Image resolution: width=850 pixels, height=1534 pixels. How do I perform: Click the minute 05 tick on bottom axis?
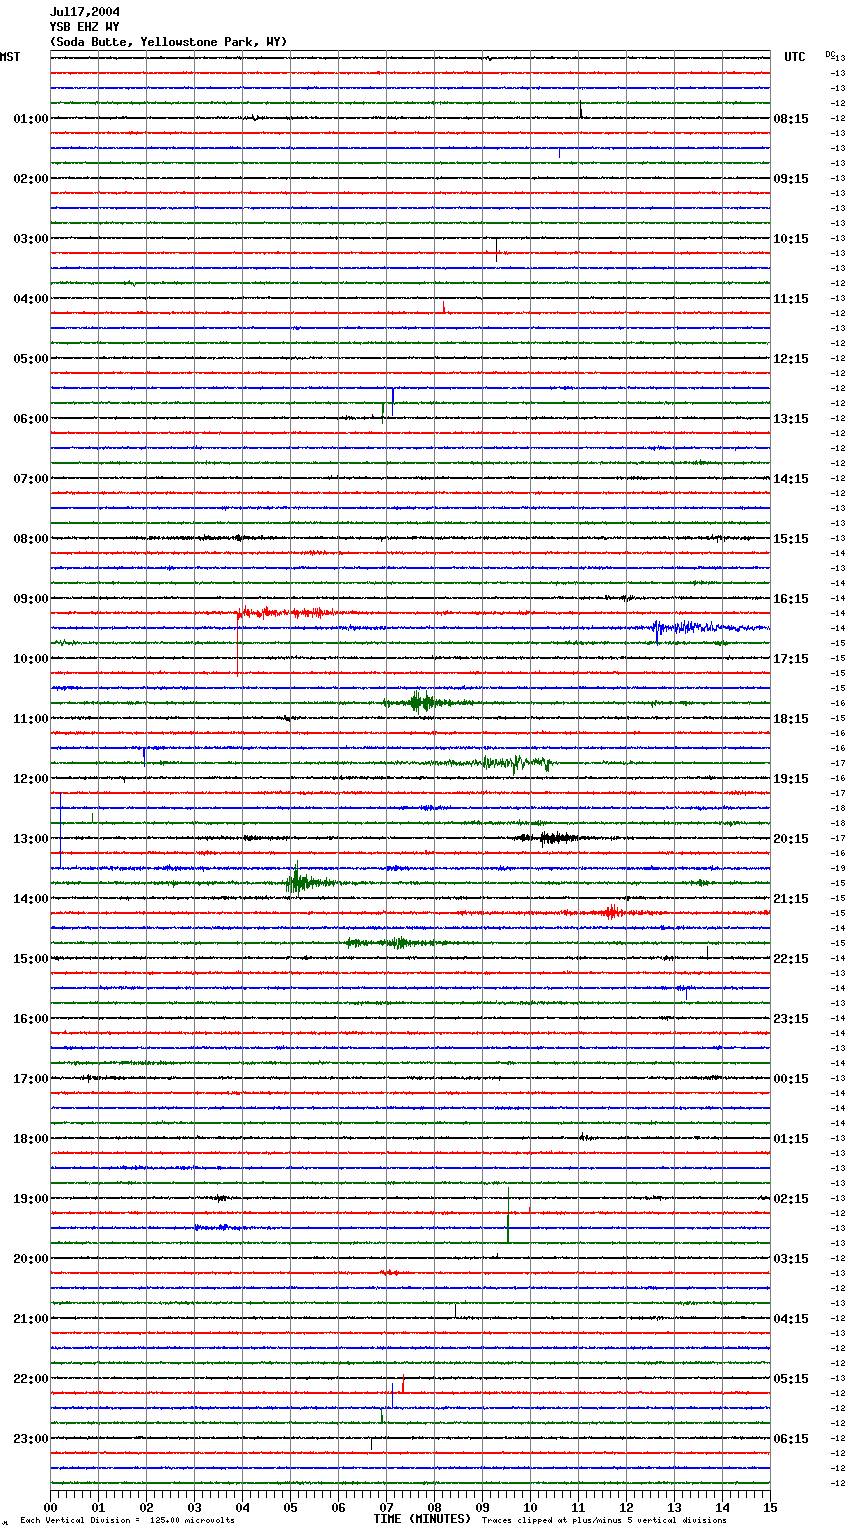pos(290,1507)
